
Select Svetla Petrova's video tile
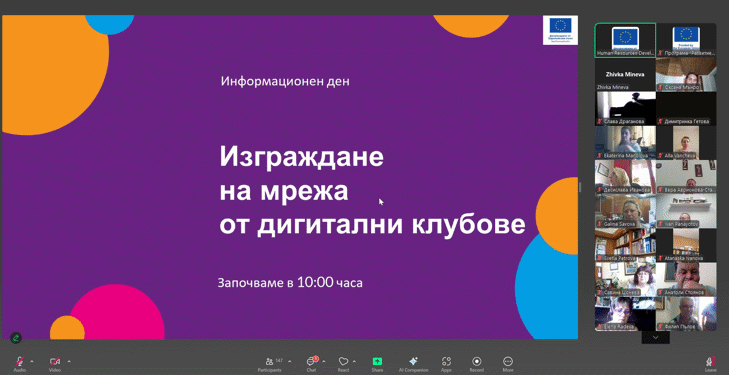pos(625,245)
